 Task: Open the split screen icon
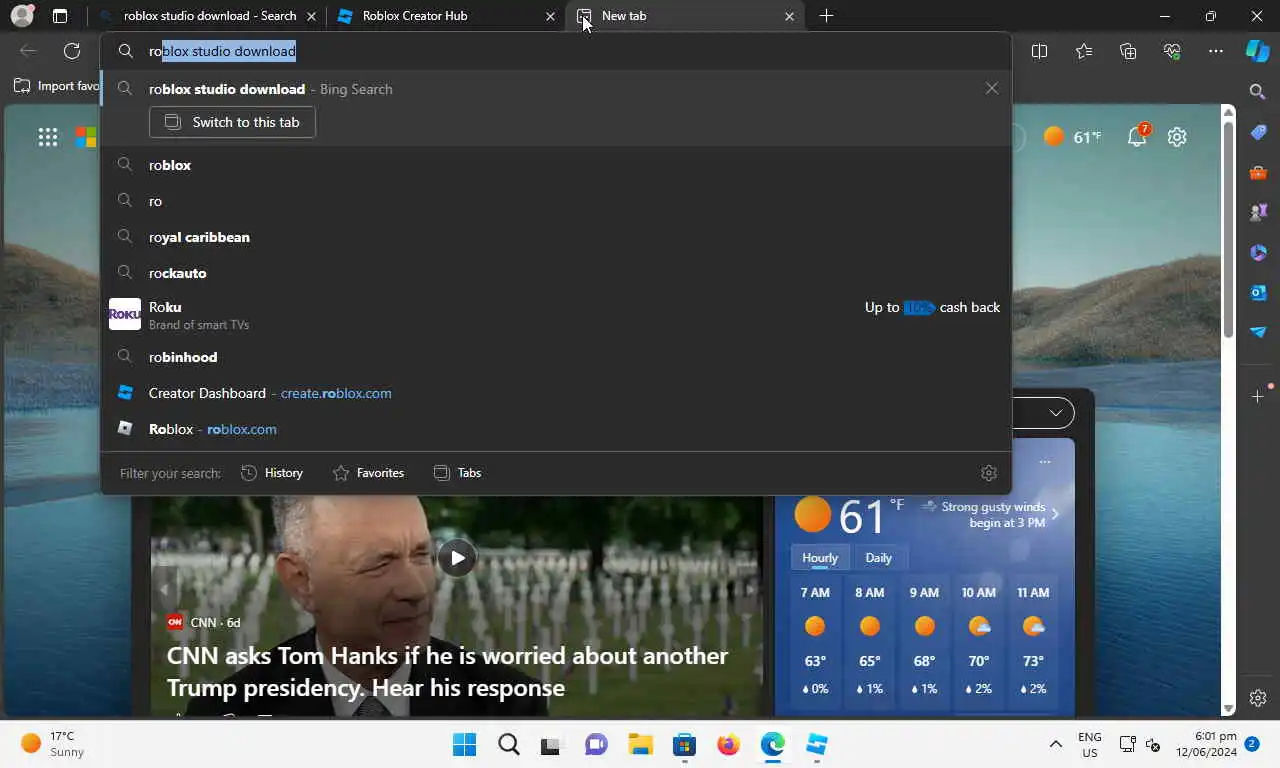pyautogui.click(x=1039, y=51)
